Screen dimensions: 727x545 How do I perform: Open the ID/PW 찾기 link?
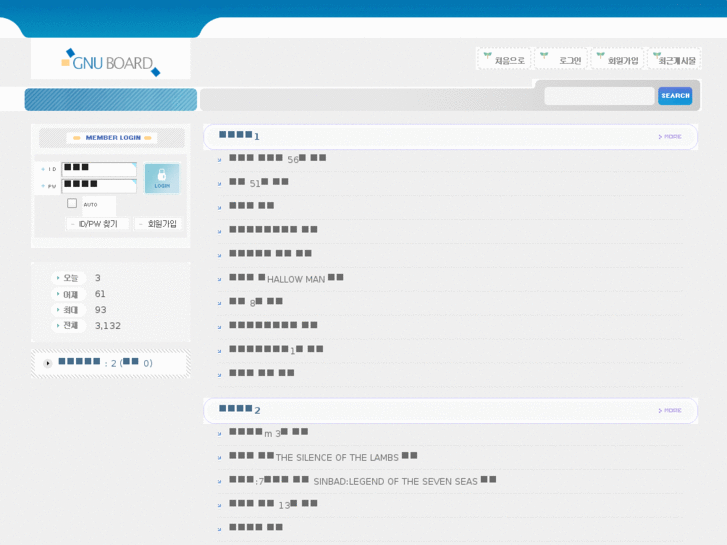(x=97, y=224)
